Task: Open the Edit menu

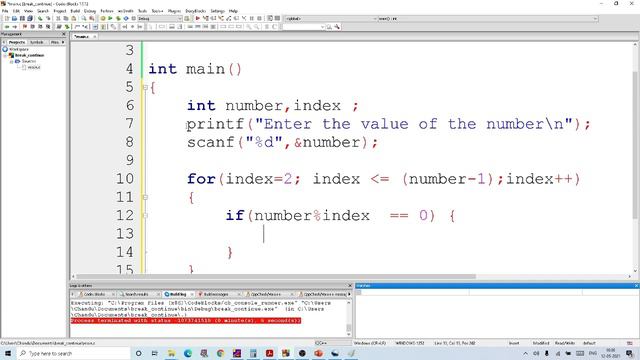Action: coord(16,11)
